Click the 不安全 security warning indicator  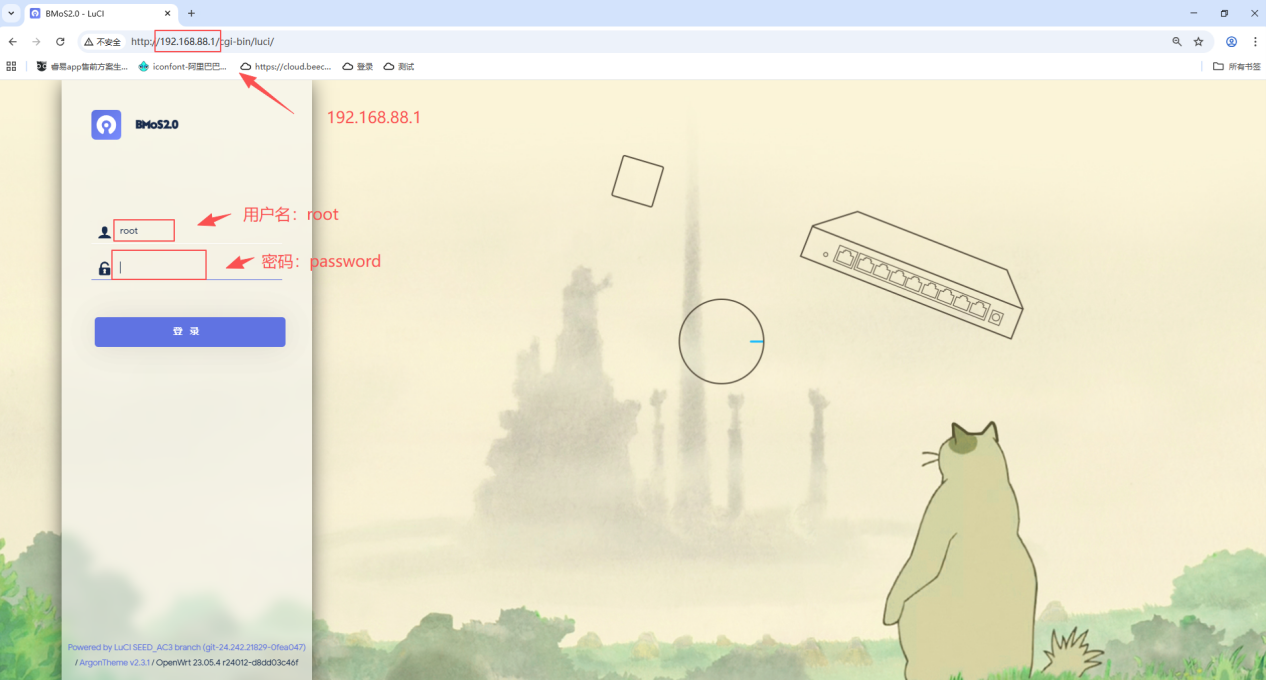point(103,42)
